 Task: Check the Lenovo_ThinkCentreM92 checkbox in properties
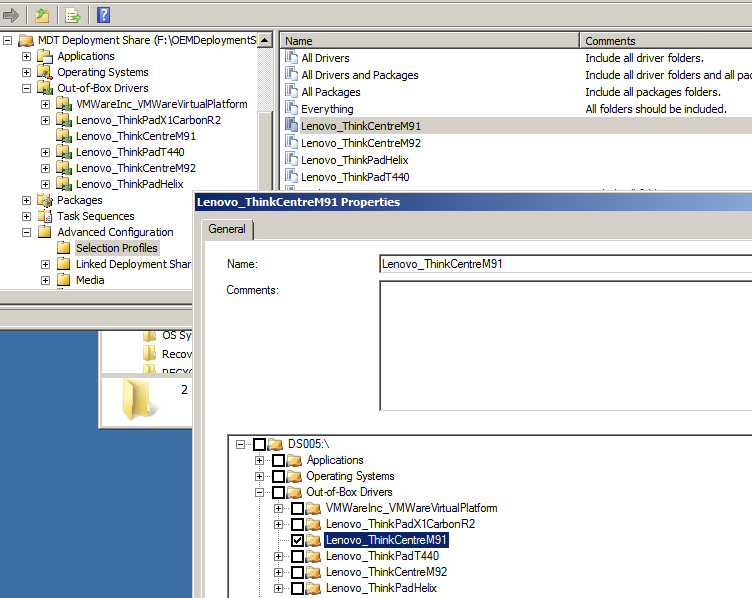(297, 572)
